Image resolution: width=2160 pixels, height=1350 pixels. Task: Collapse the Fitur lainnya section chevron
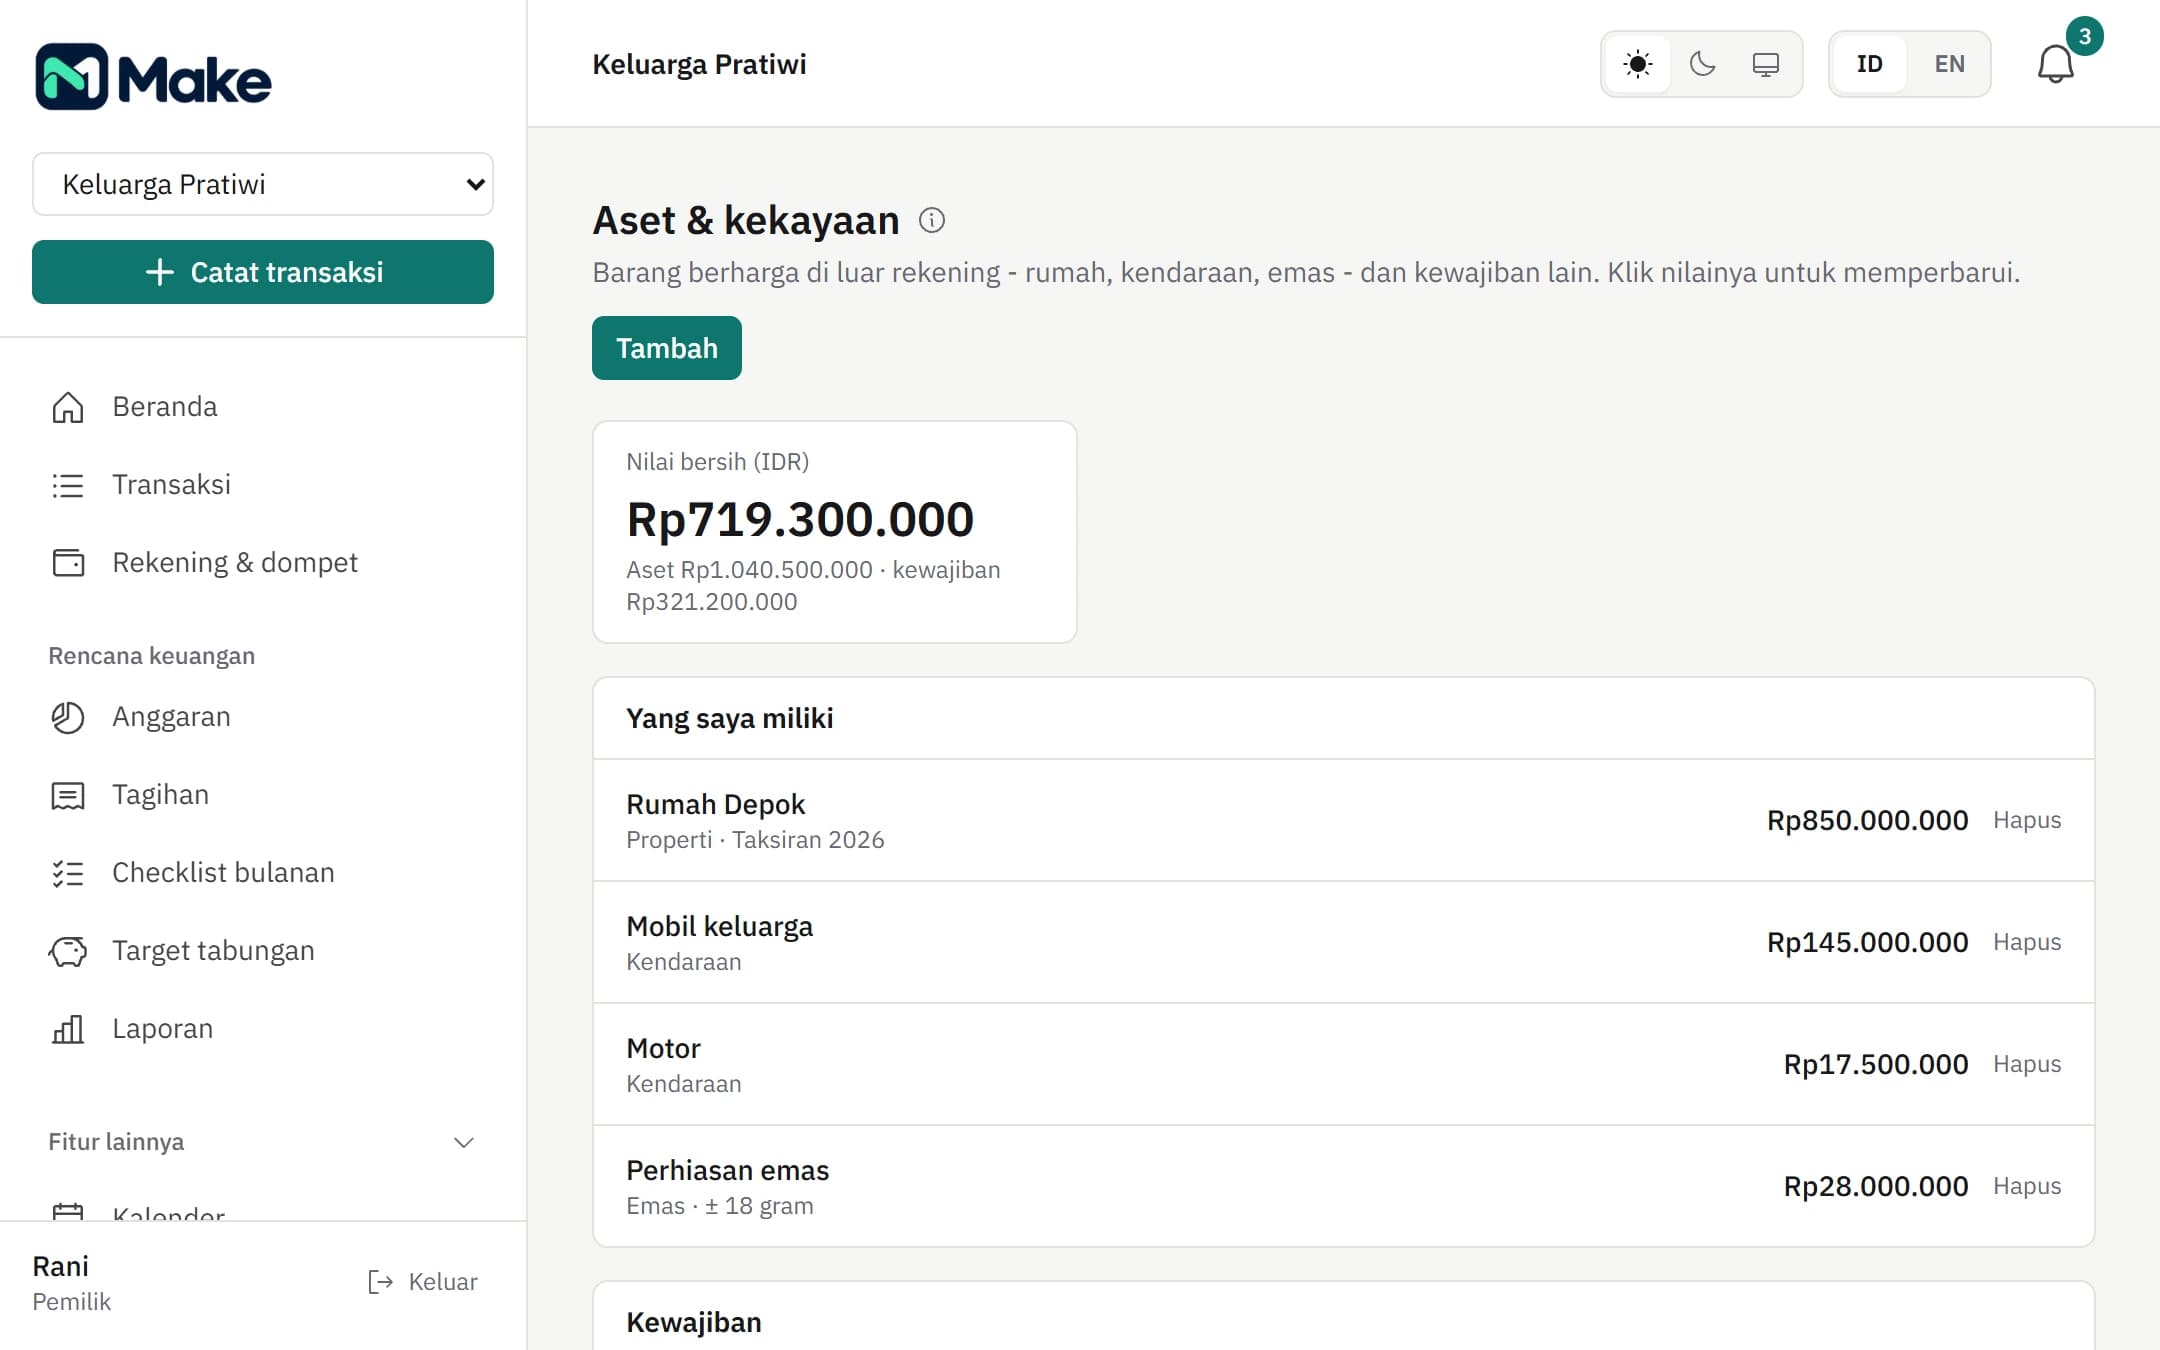(x=463, y=1142)
